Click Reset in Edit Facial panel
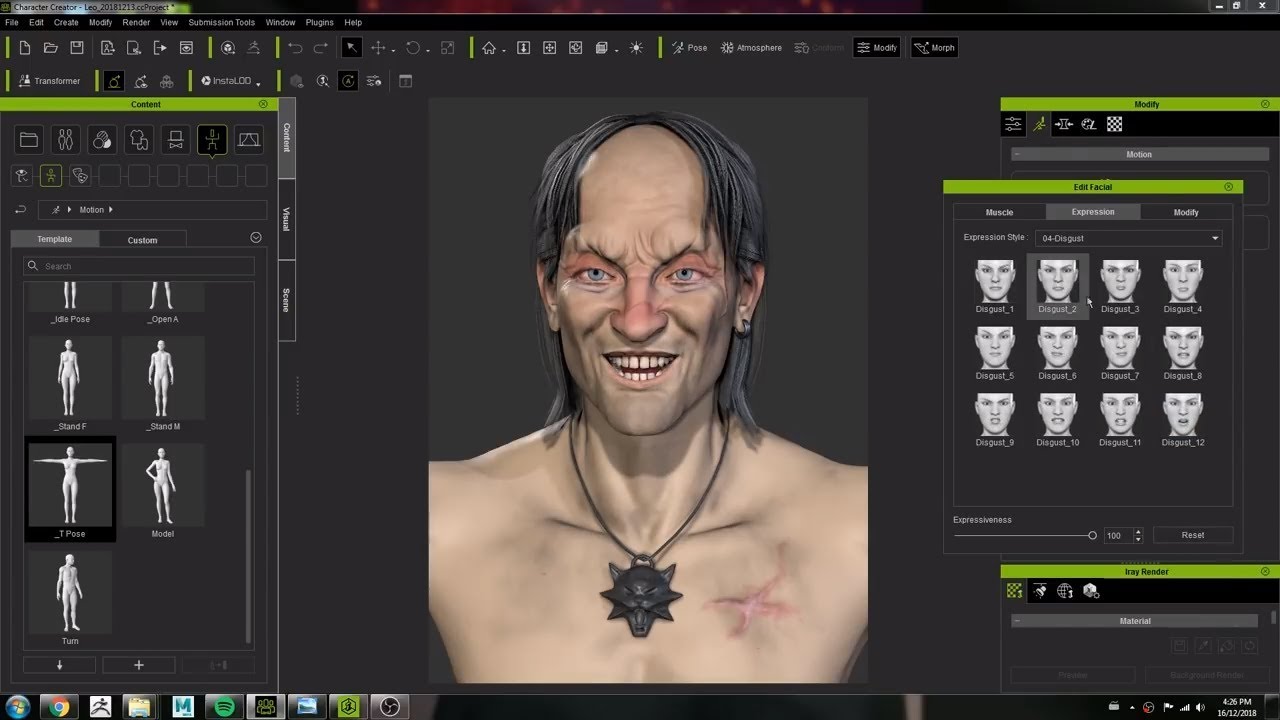 click(1193, 535)
